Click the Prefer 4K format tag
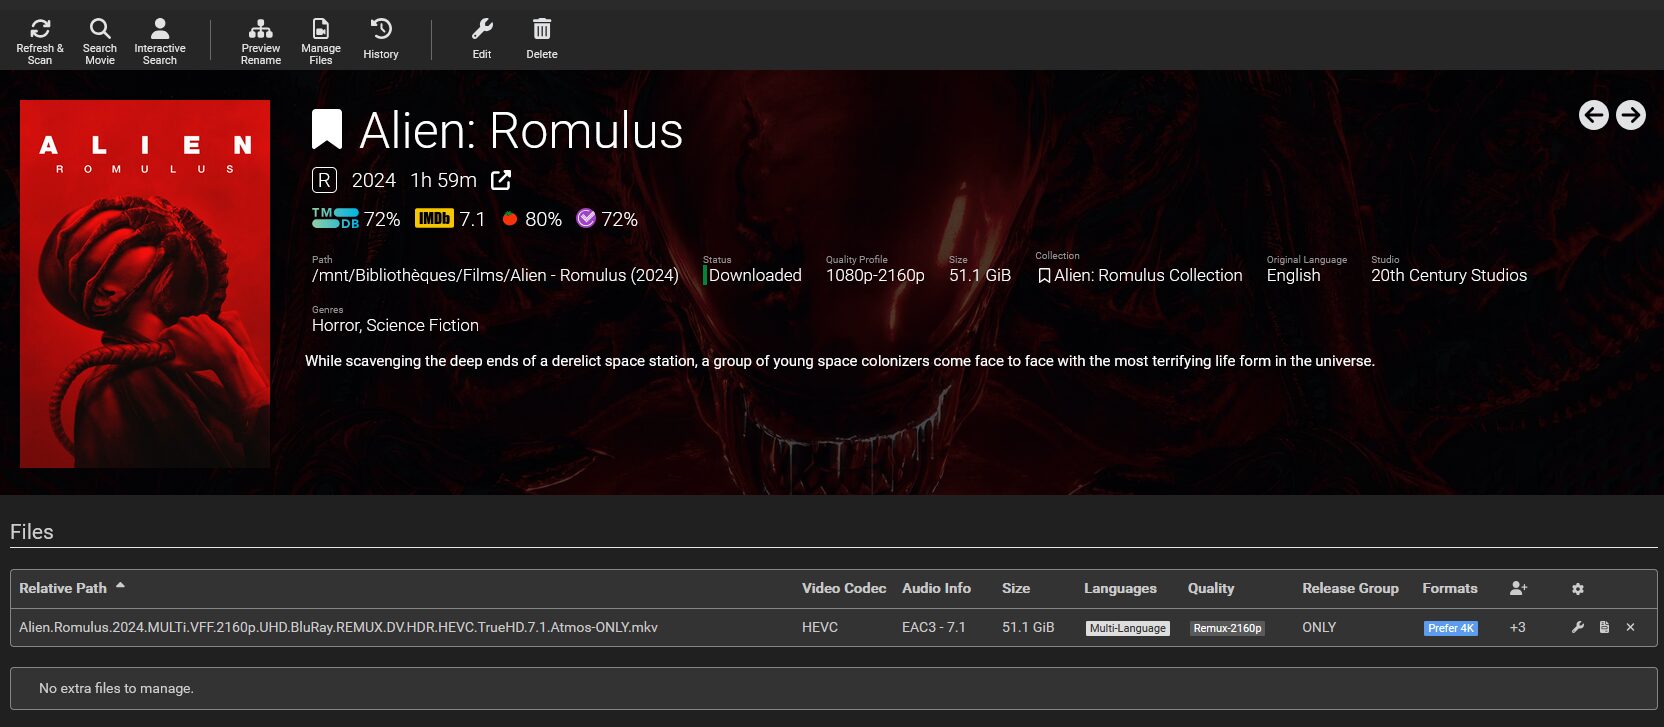This screenshot has width=1664, height=727. [1451, 628]
